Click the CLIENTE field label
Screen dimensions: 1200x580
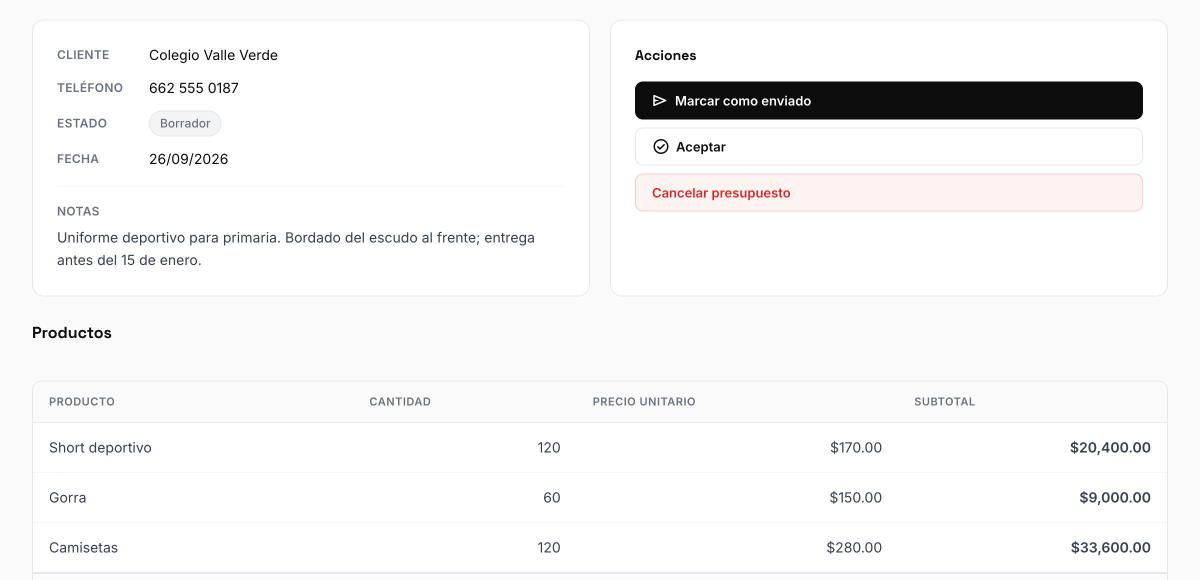[83, 55]
